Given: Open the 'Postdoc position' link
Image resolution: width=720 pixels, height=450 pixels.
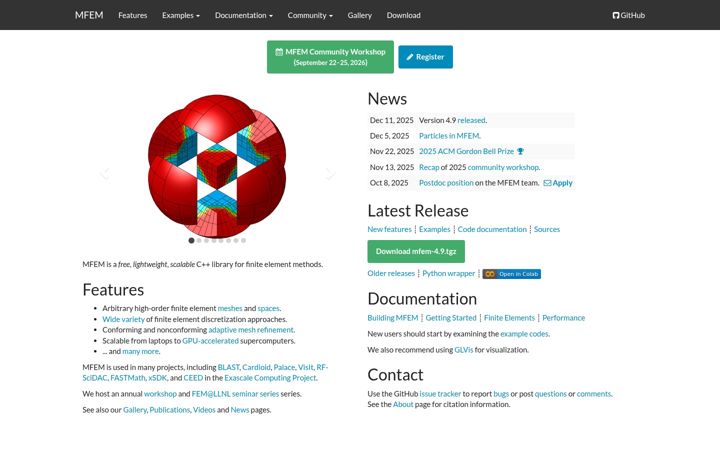Looking at the screenshot, I should pos(446,183).
